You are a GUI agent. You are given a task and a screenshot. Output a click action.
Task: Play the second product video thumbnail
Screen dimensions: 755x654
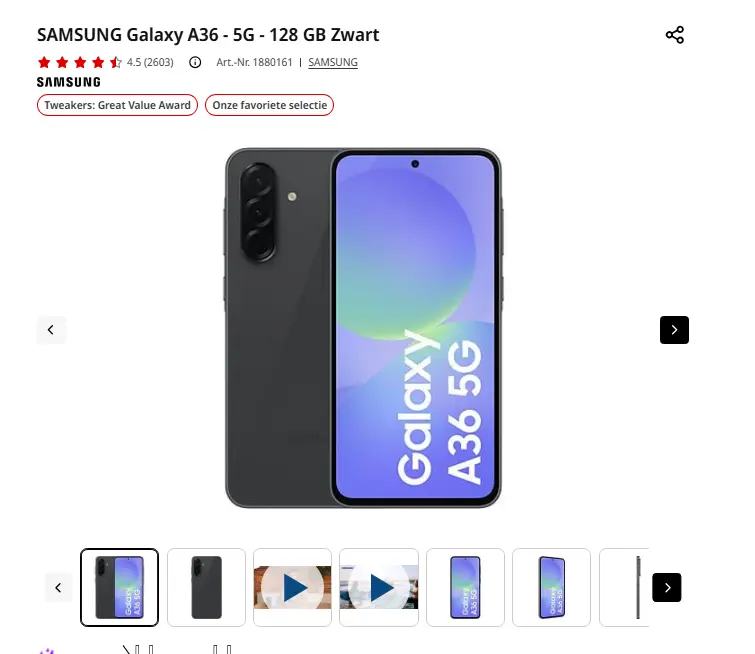coord(379,588)
